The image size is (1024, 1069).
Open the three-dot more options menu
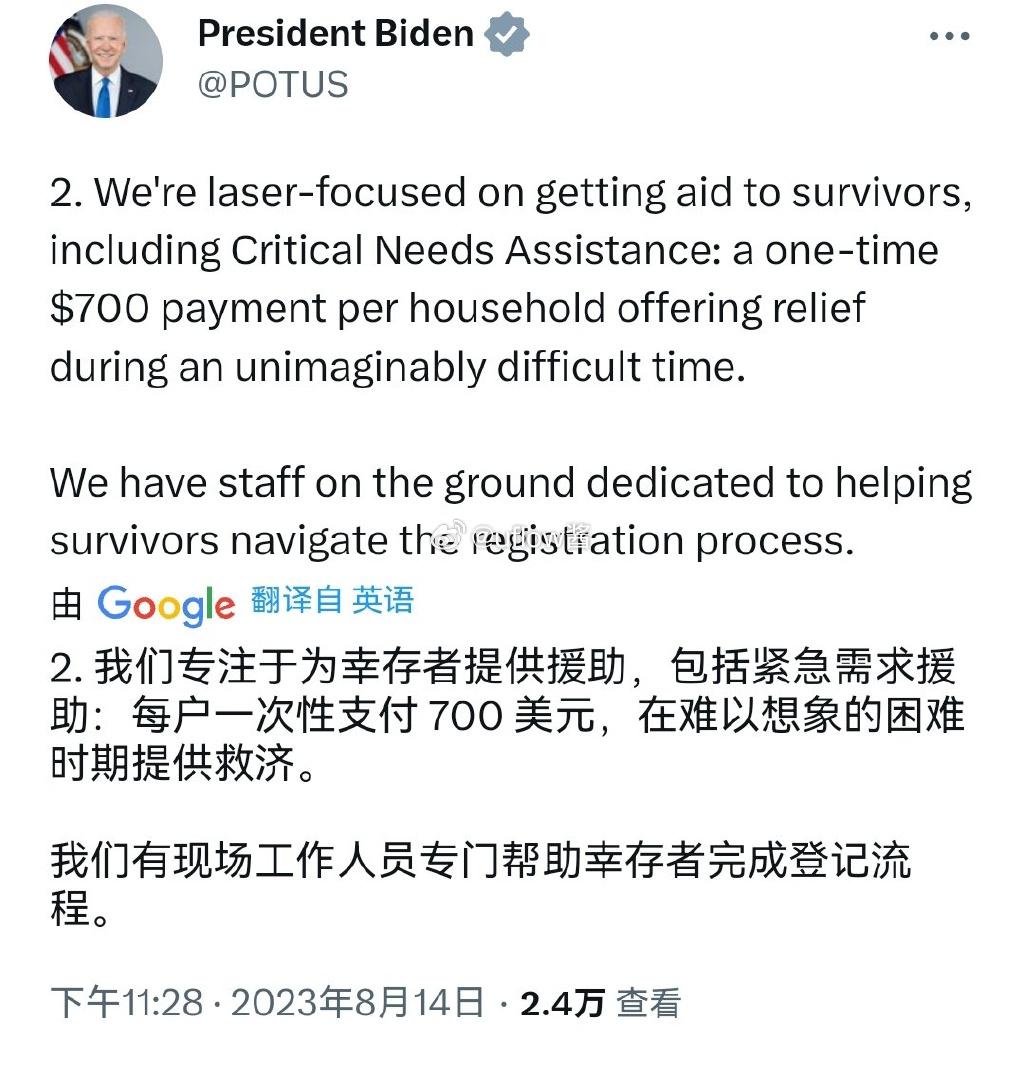(x=950, y=35)
